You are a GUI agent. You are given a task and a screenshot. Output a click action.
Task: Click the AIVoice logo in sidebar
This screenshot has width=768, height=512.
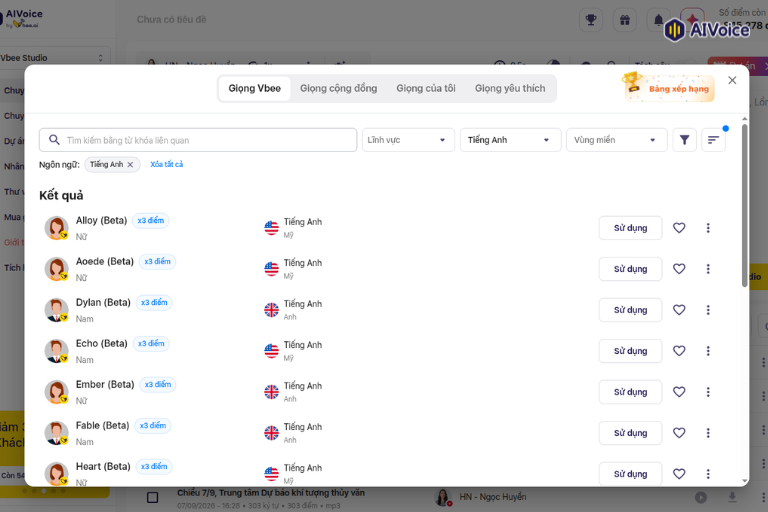point(22,18)
